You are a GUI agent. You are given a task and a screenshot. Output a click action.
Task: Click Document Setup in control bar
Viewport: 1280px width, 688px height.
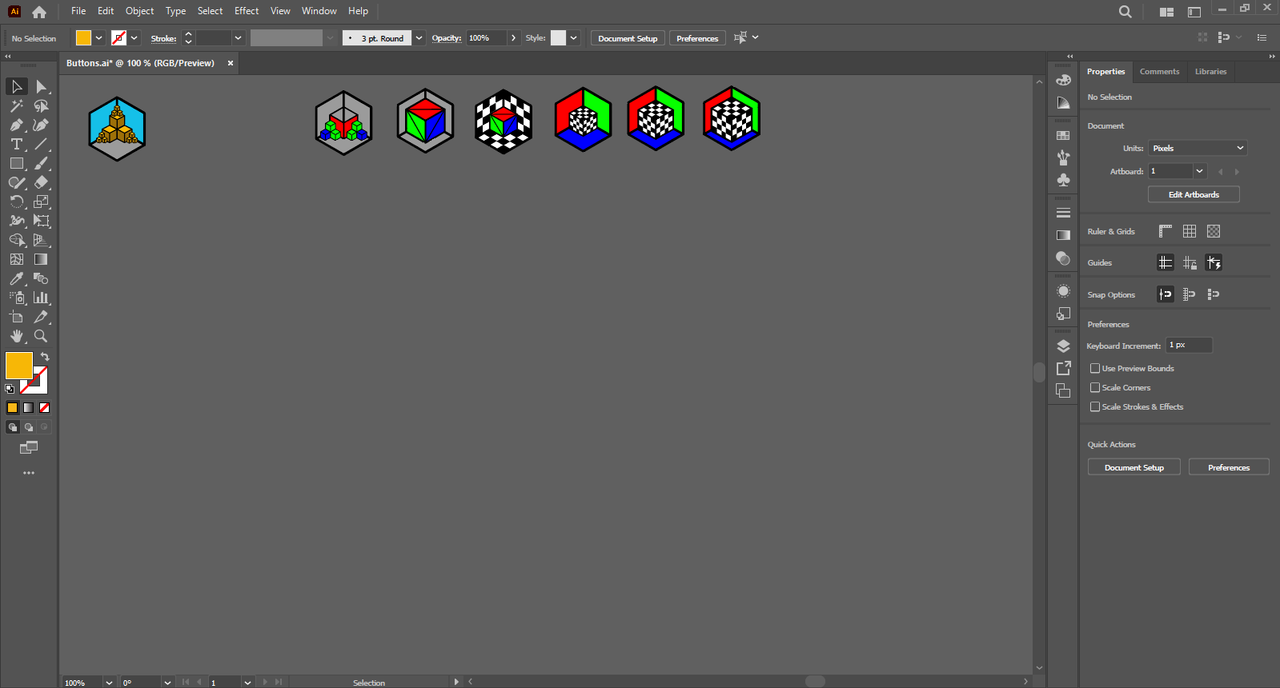coord(628,38)
